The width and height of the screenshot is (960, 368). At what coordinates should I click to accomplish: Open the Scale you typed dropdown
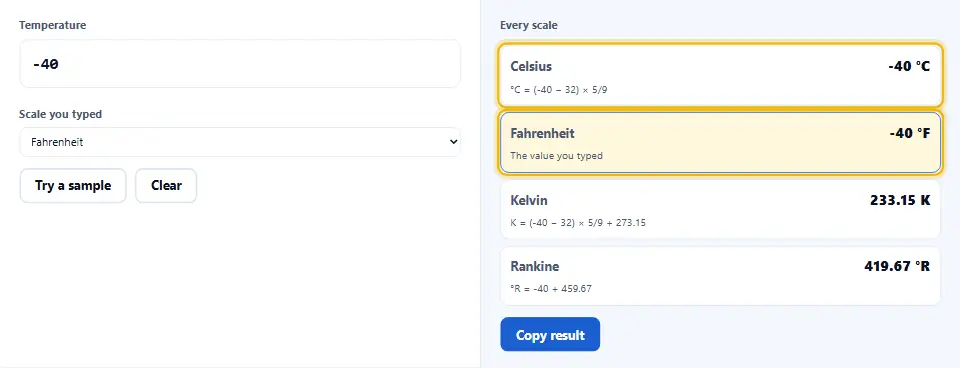240,142
